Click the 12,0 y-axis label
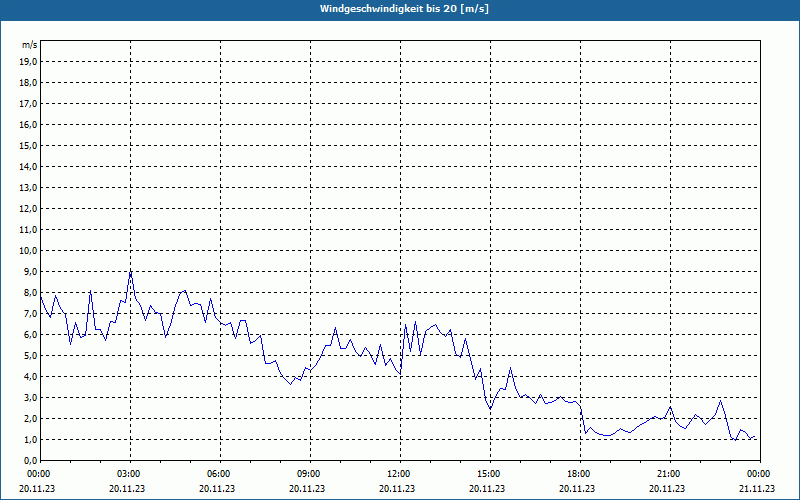The height and width of the screenshot is (500, 800). pyautogui.click(x=28, y=209)
